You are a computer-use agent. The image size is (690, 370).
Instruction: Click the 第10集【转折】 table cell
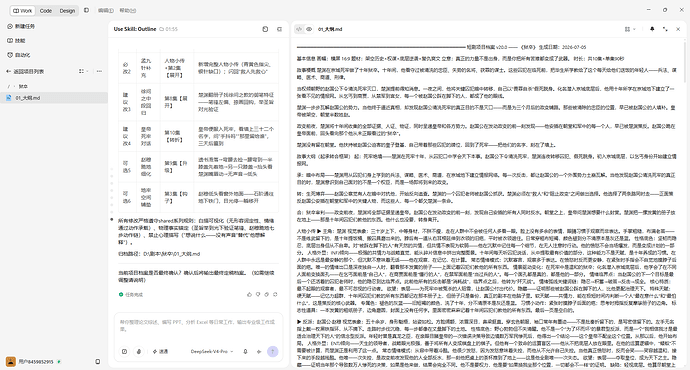point(176,136)
